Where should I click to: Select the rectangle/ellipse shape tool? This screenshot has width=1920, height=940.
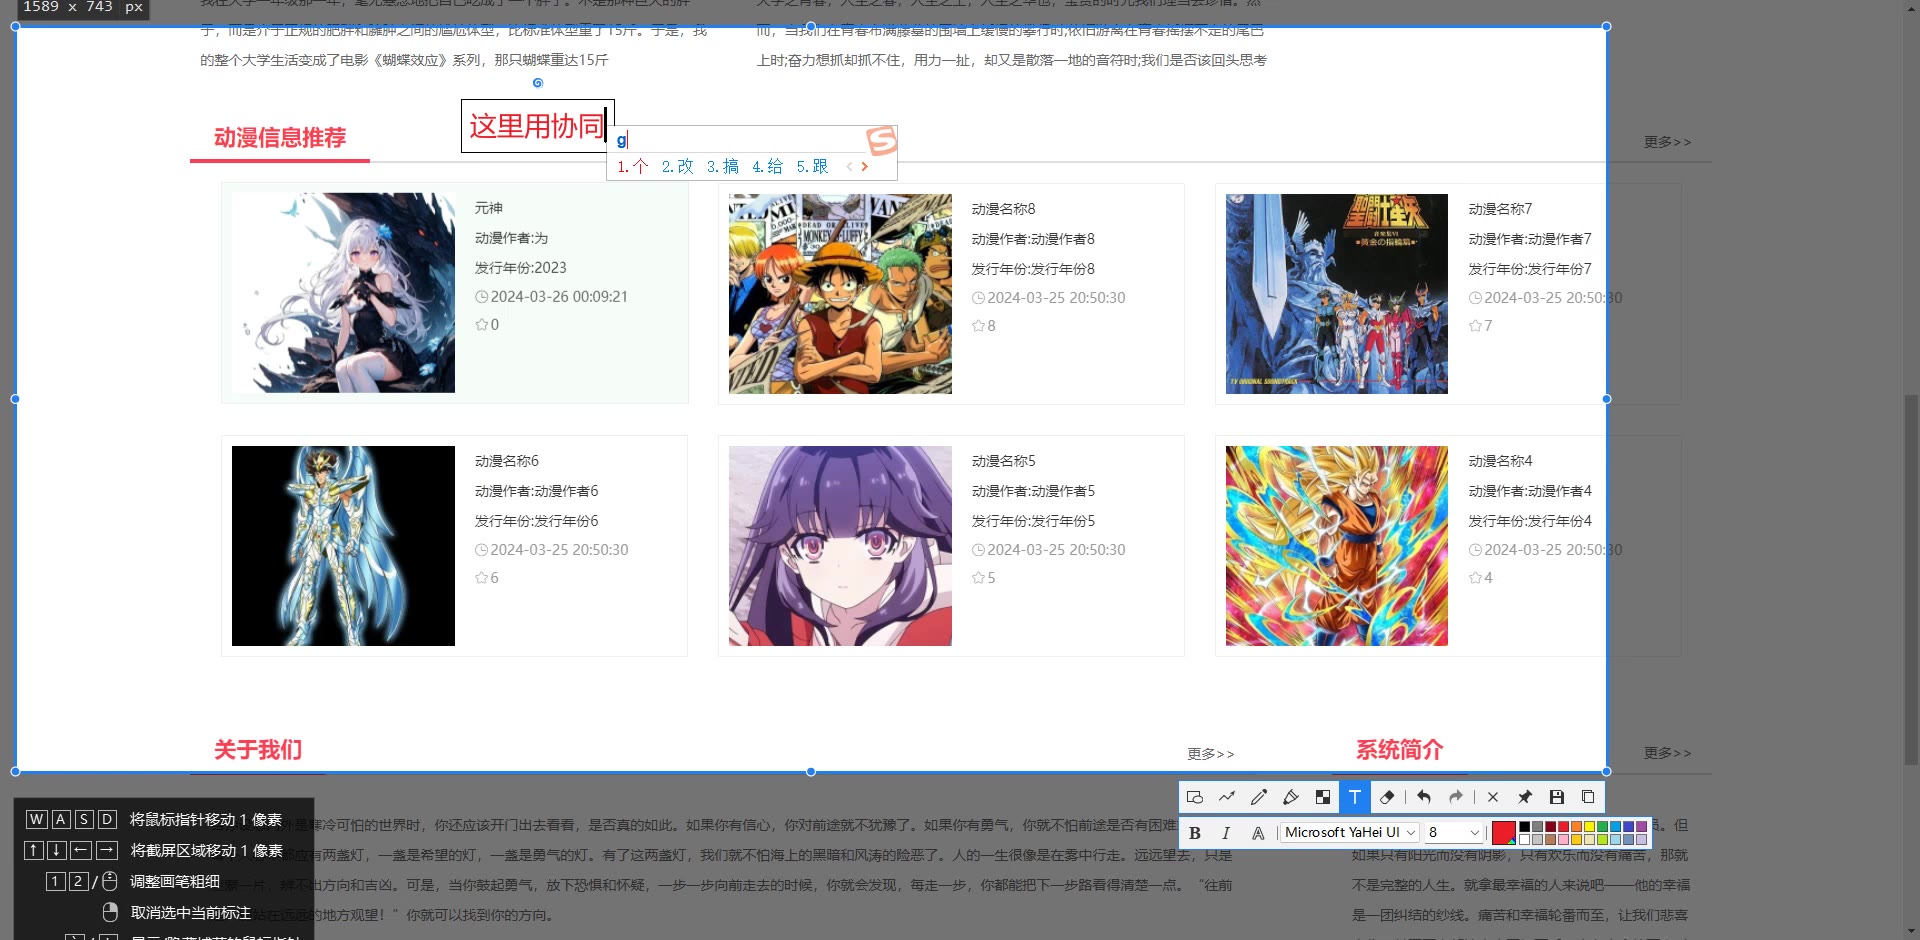pos(1194,797)
